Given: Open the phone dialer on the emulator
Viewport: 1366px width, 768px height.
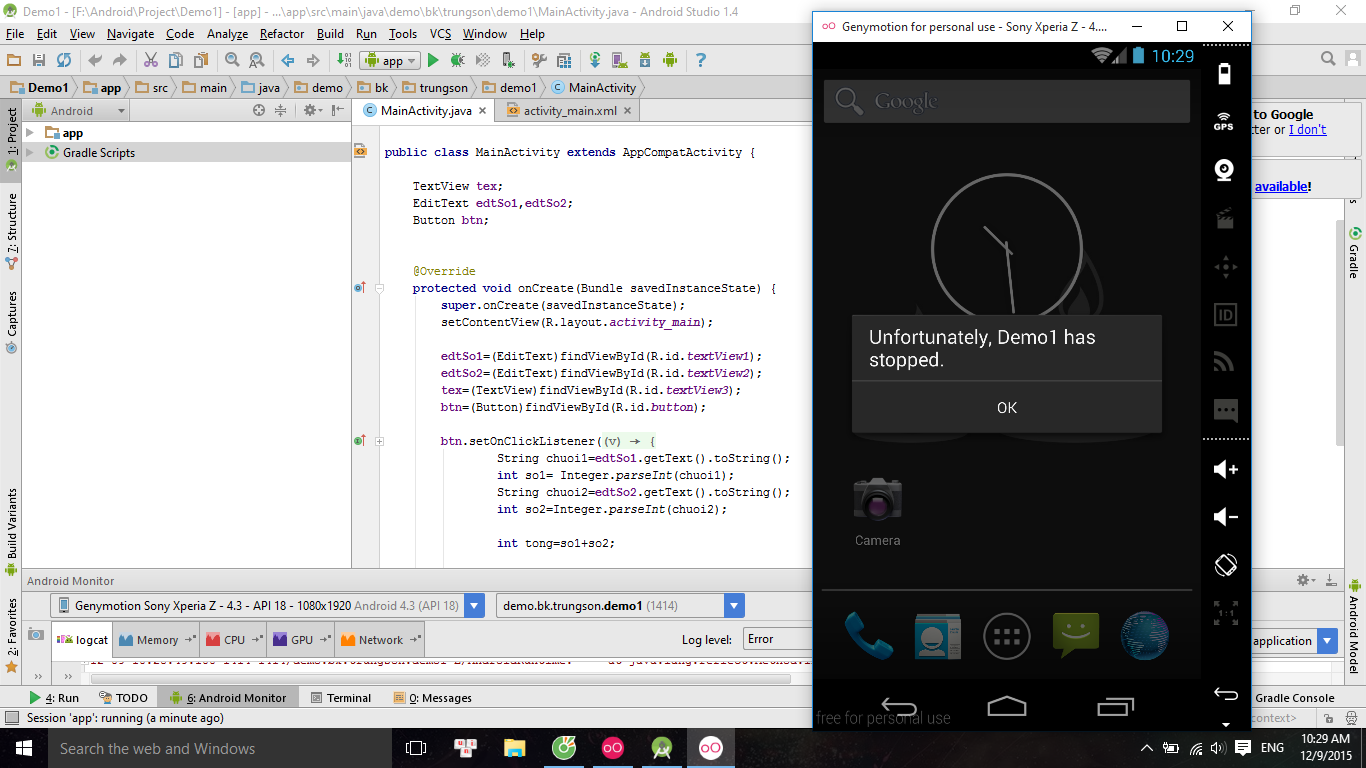Looking at the screenshot, I should [x=869, y=636].
